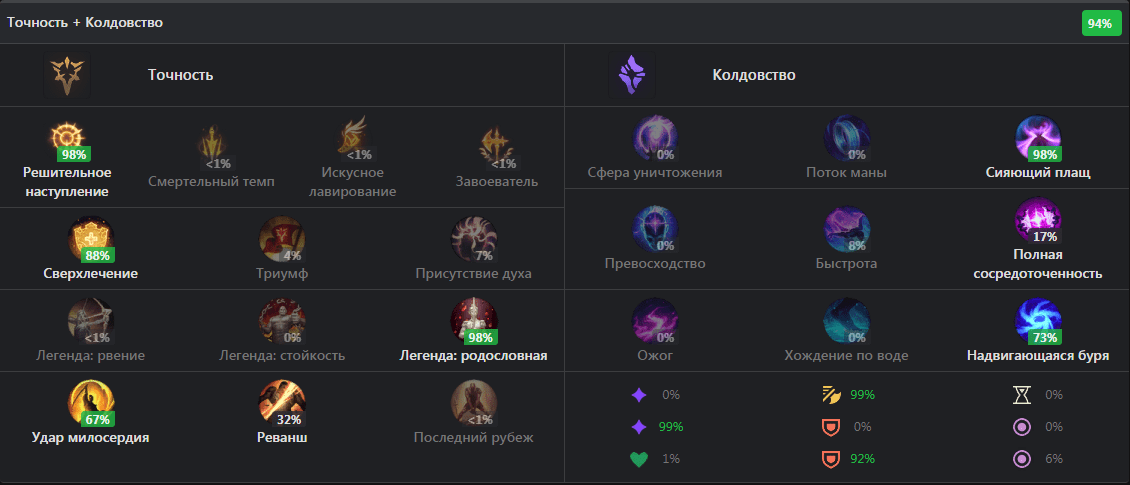This screenshot has height=485, width=1130.
Task: Select the Надвигающаяся буря rune icon
Action: (1038, 321)
